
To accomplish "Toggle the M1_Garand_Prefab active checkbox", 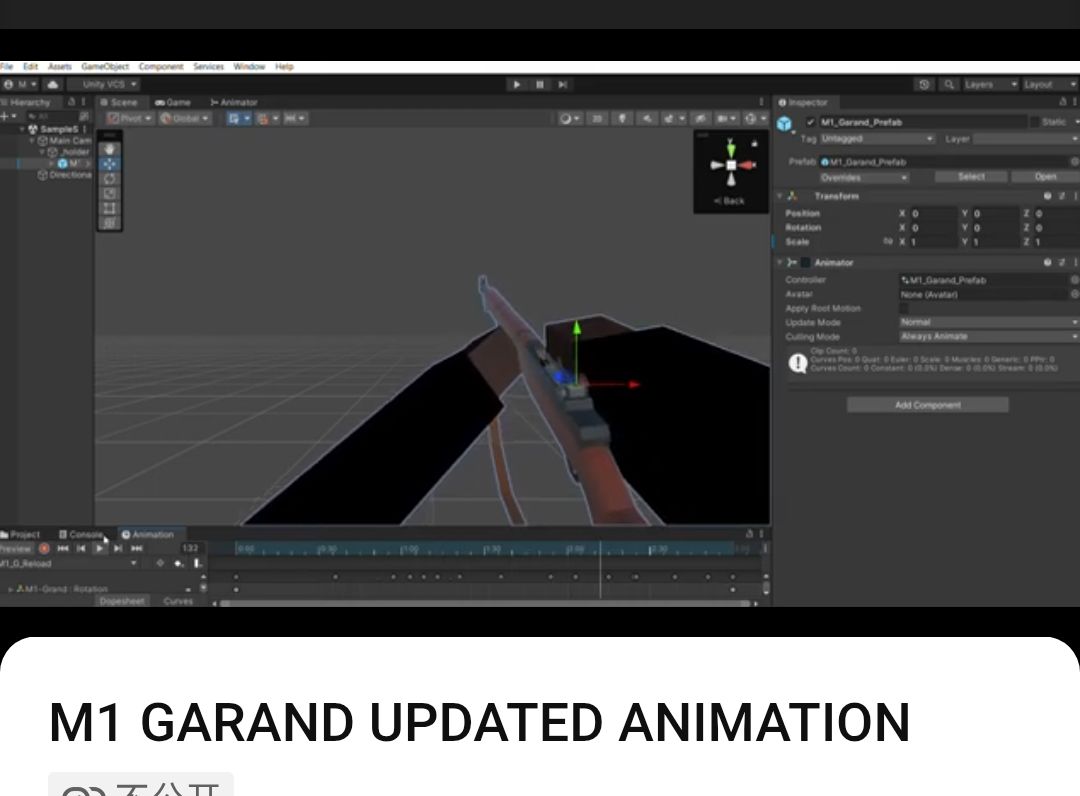I will (811, 122).
